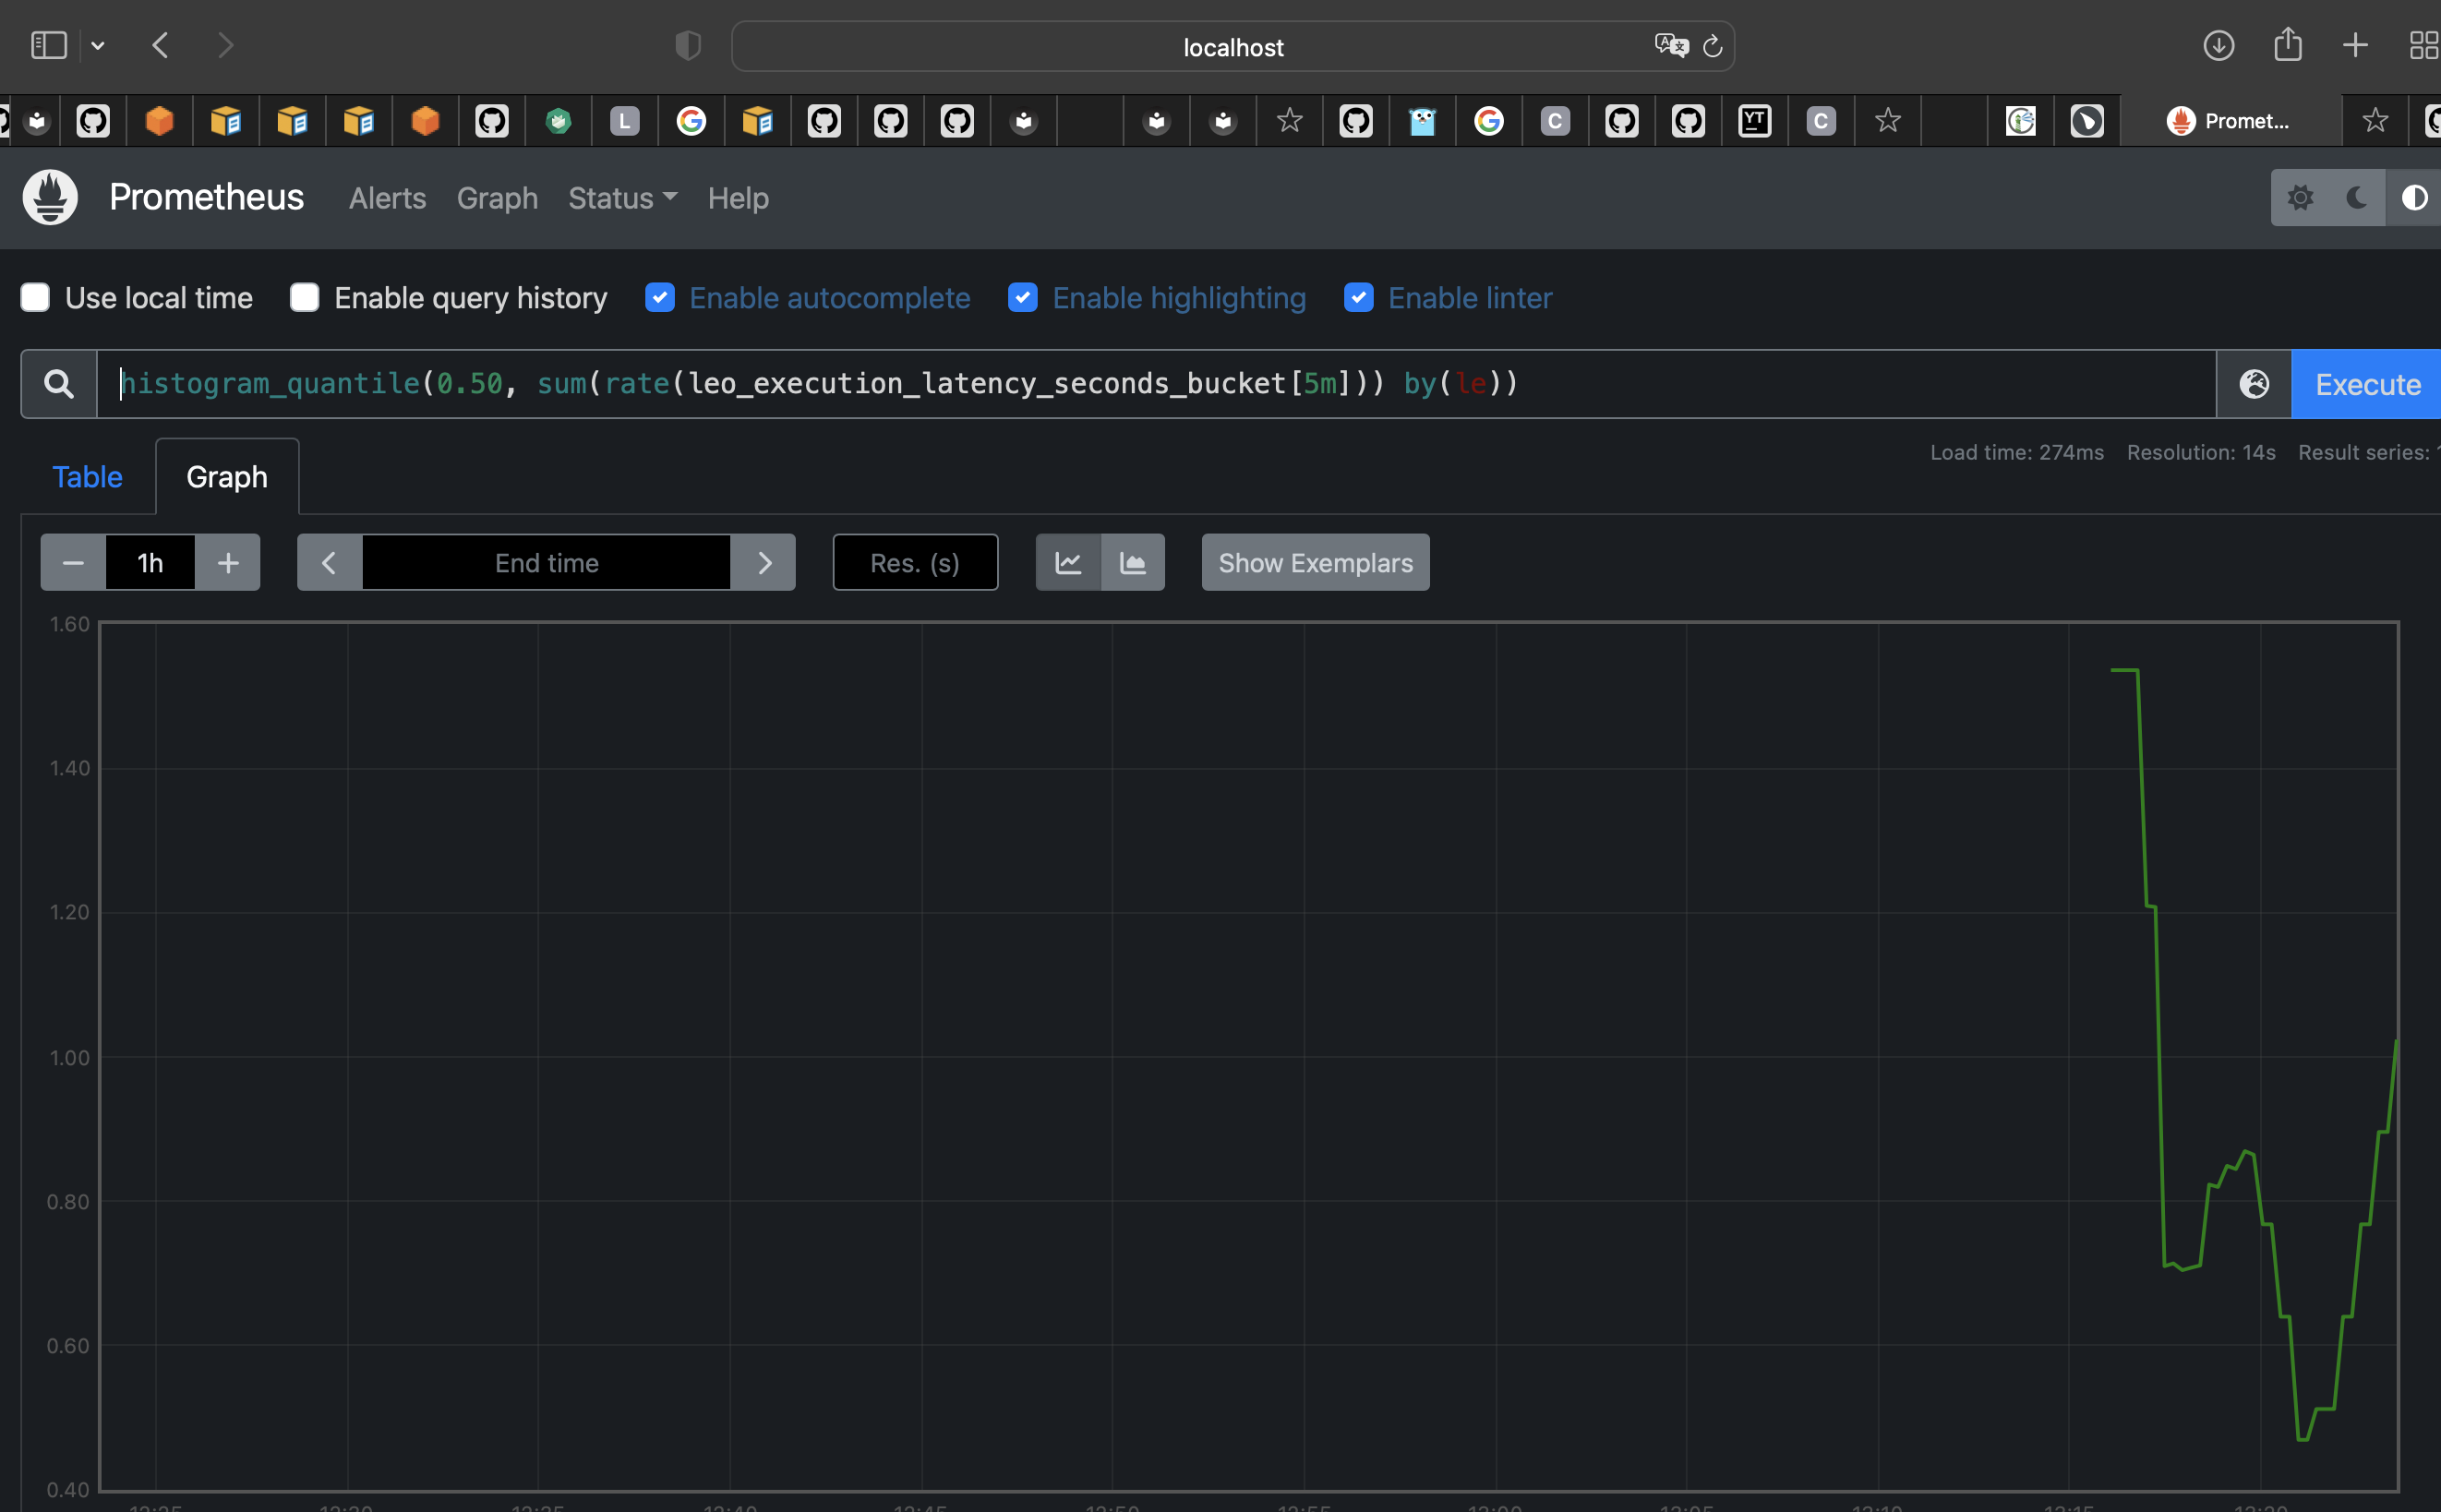Switch to unstacked line graph icon

1068,563
